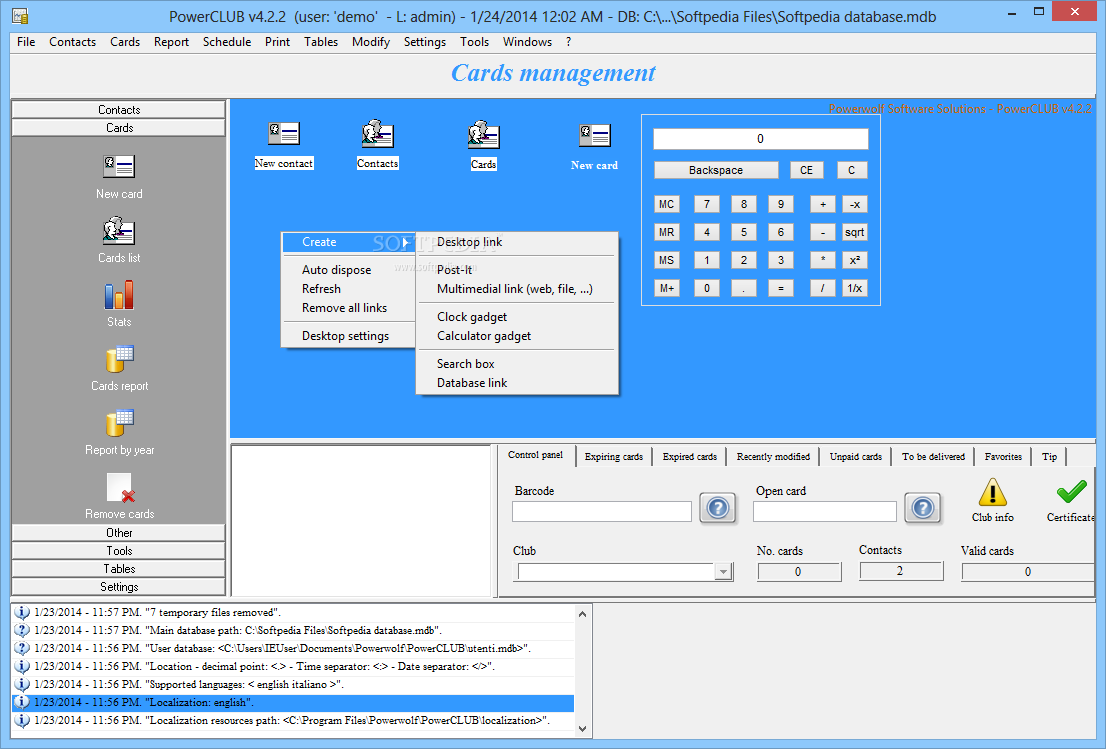Expand the Contacts sidebar section
The image size is (1106, 749).
pos(118,109)
